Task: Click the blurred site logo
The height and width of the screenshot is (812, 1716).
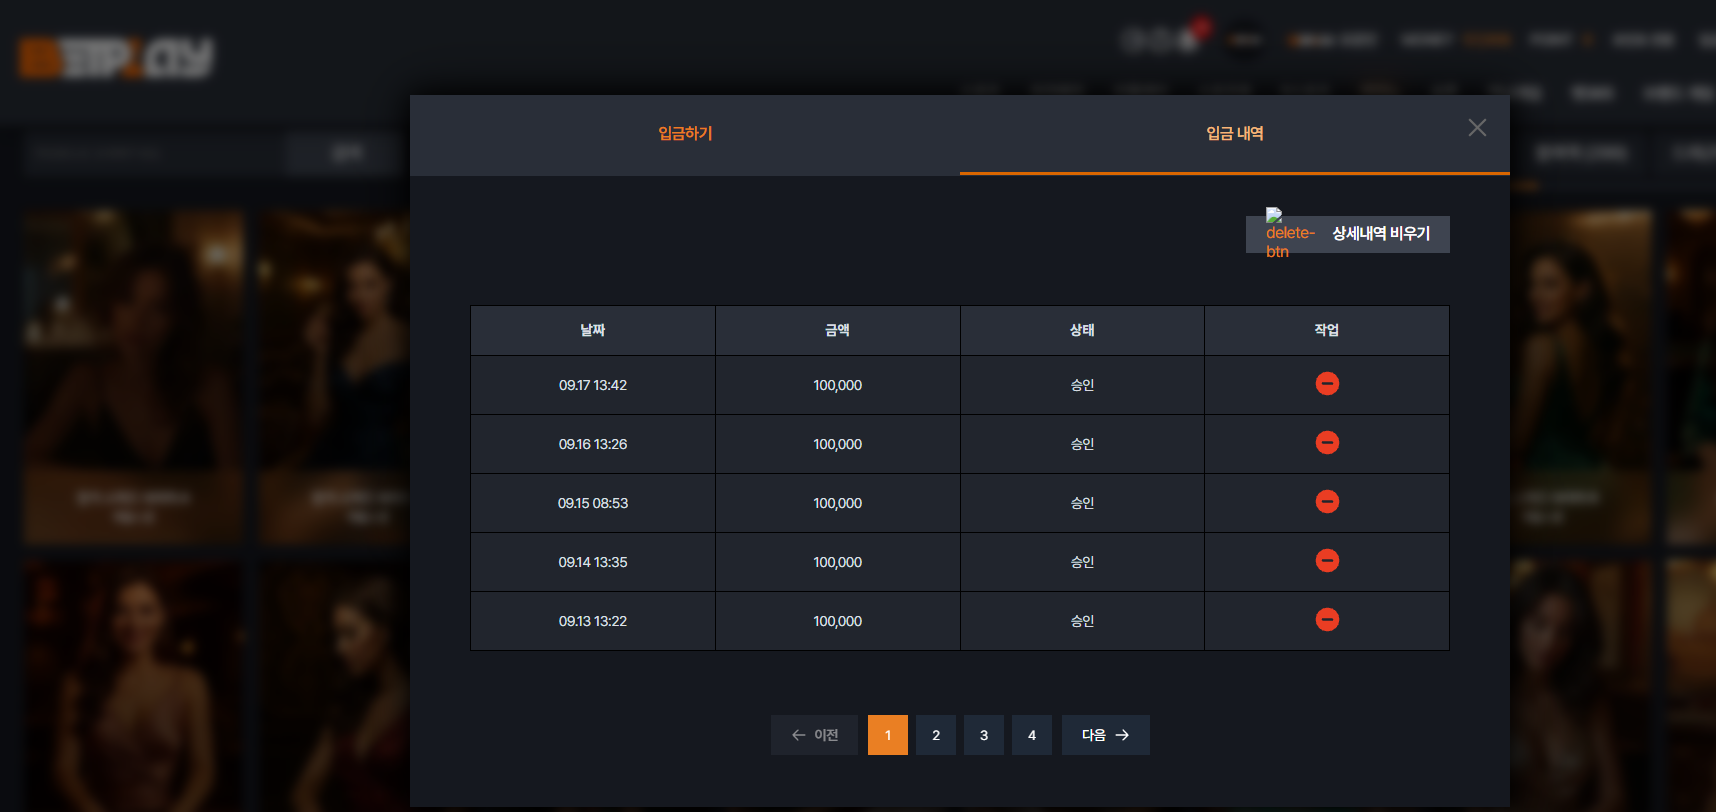Action: [116, 58]
